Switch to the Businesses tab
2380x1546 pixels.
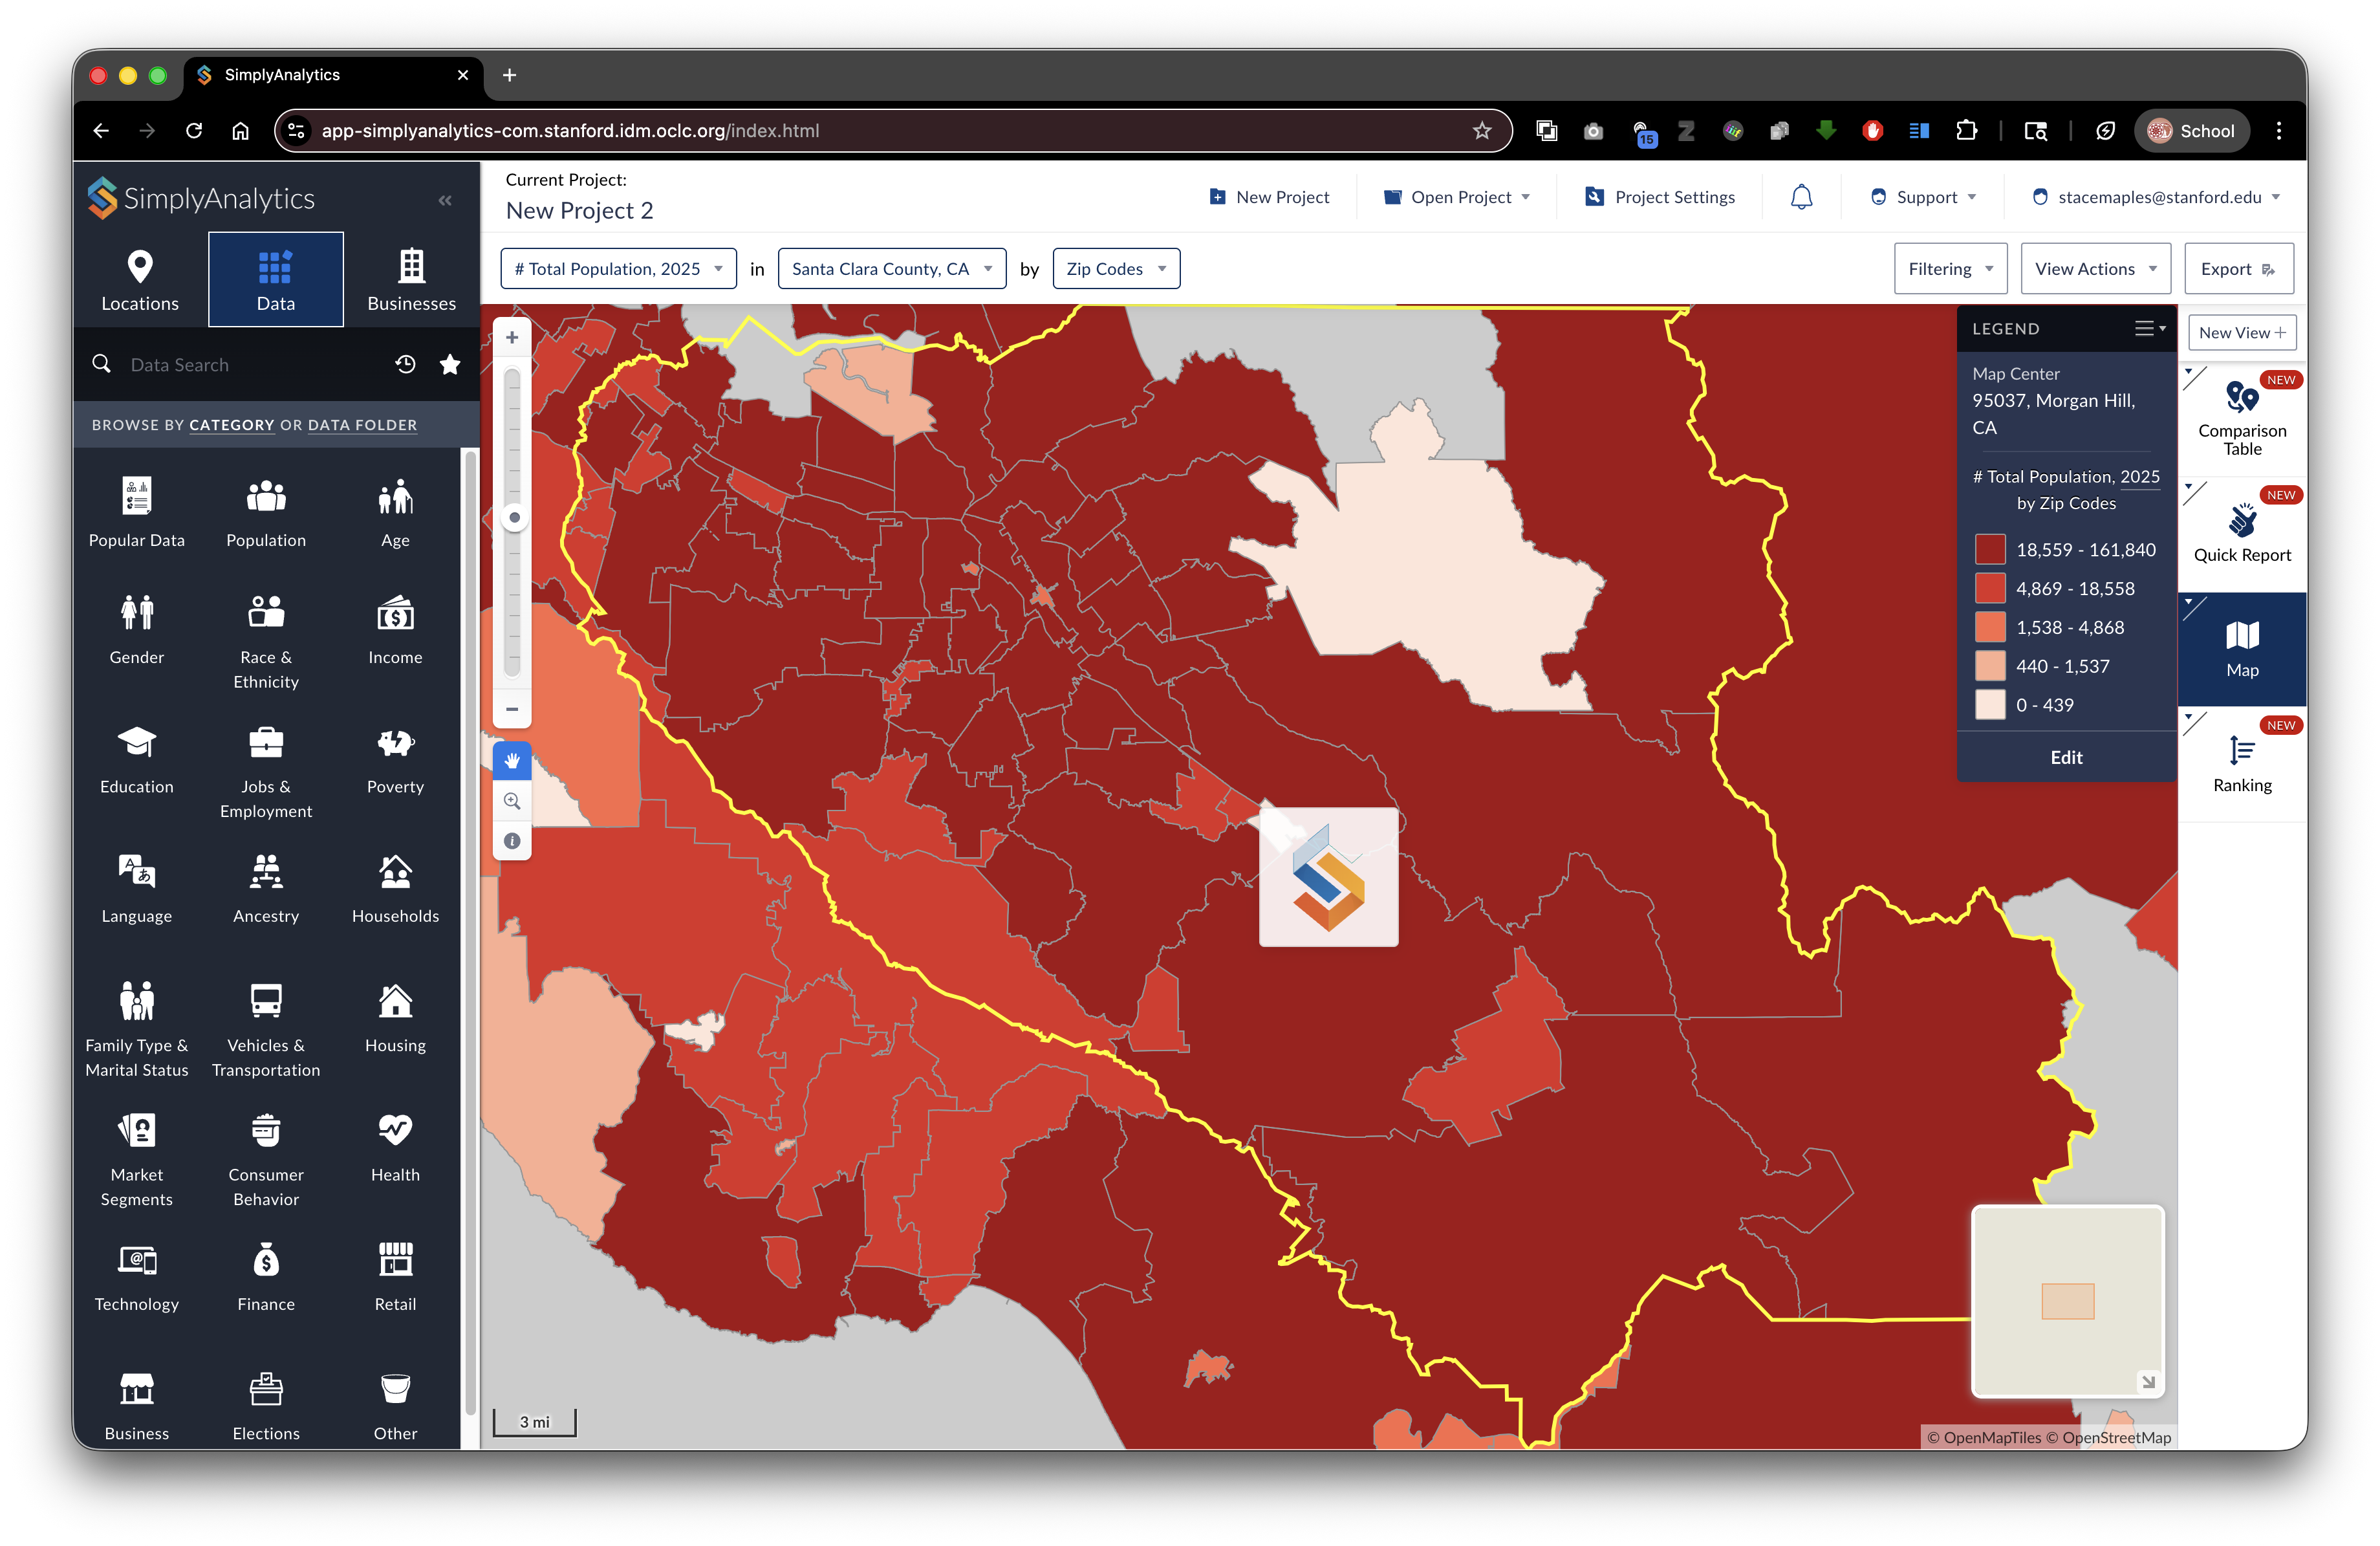click(411, 280)
